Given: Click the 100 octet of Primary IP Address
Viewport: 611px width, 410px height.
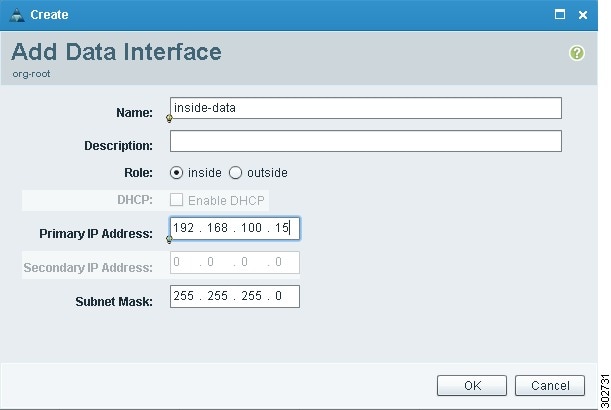Looking at the screenshot, I should click(x=251, y=228).
